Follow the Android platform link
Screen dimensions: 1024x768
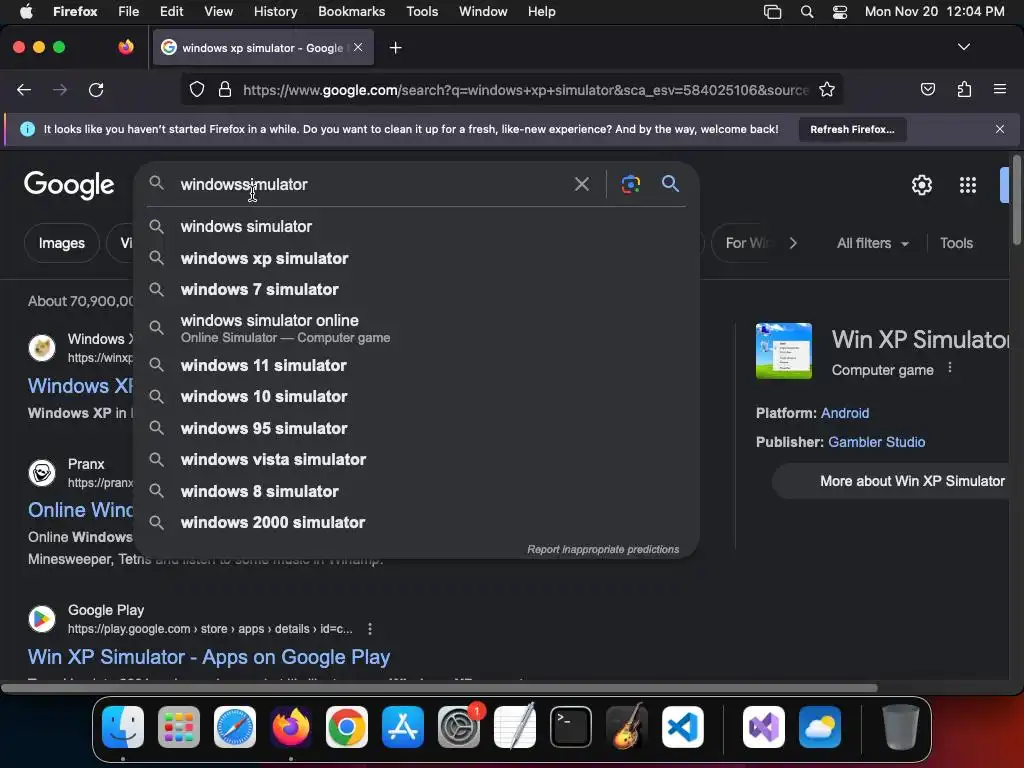[x=844, y=413]
